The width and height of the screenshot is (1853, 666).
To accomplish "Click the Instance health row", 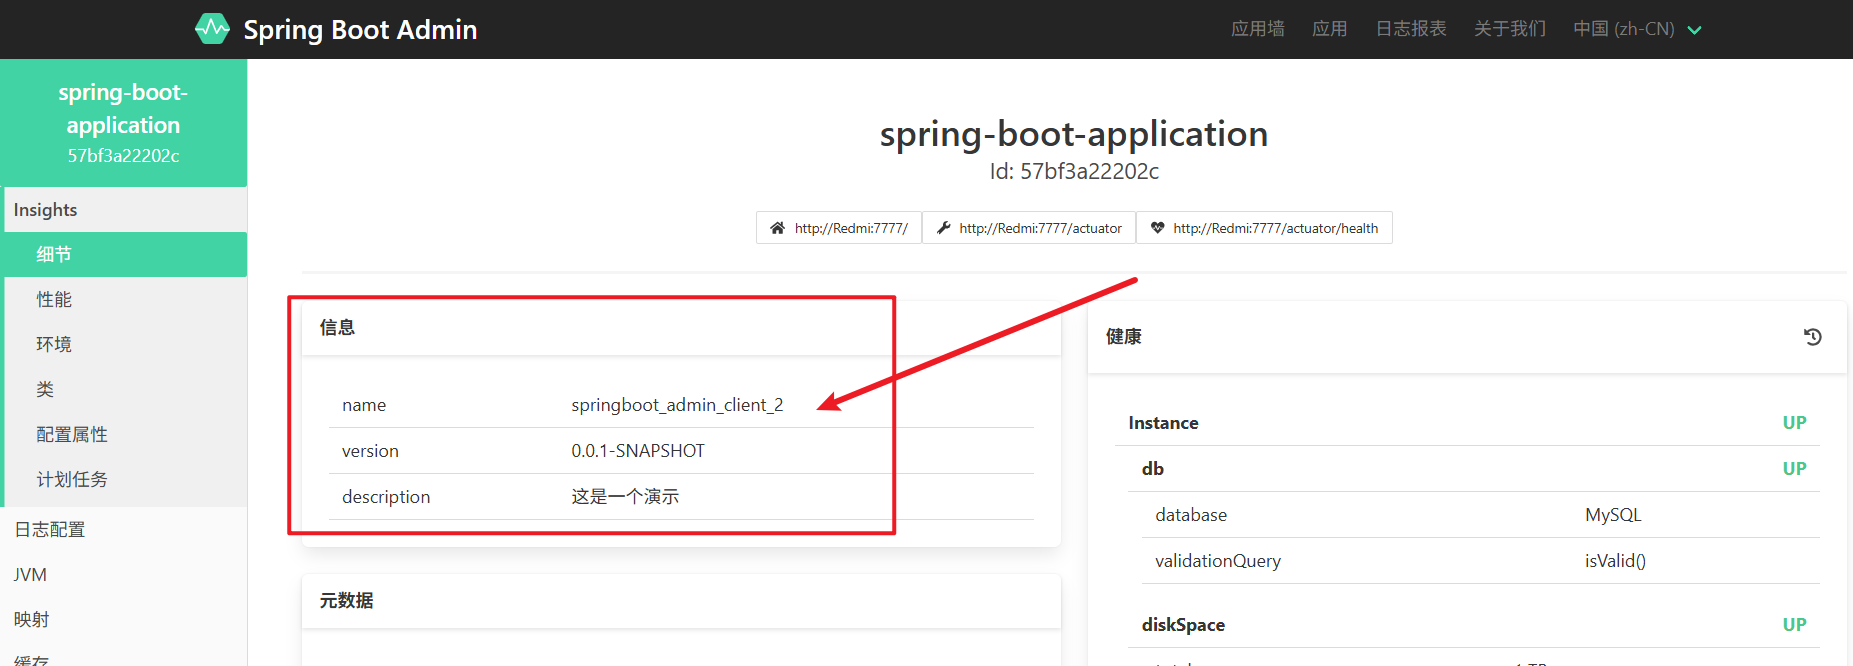I will [1467, 423].
